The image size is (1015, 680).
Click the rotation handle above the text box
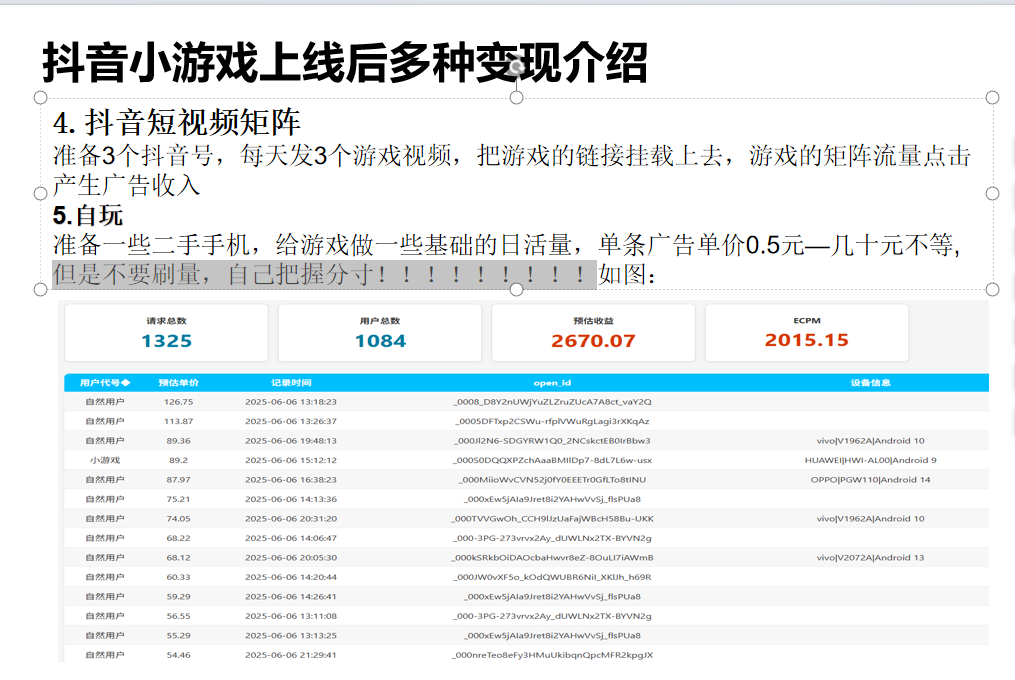coord(517,67)
